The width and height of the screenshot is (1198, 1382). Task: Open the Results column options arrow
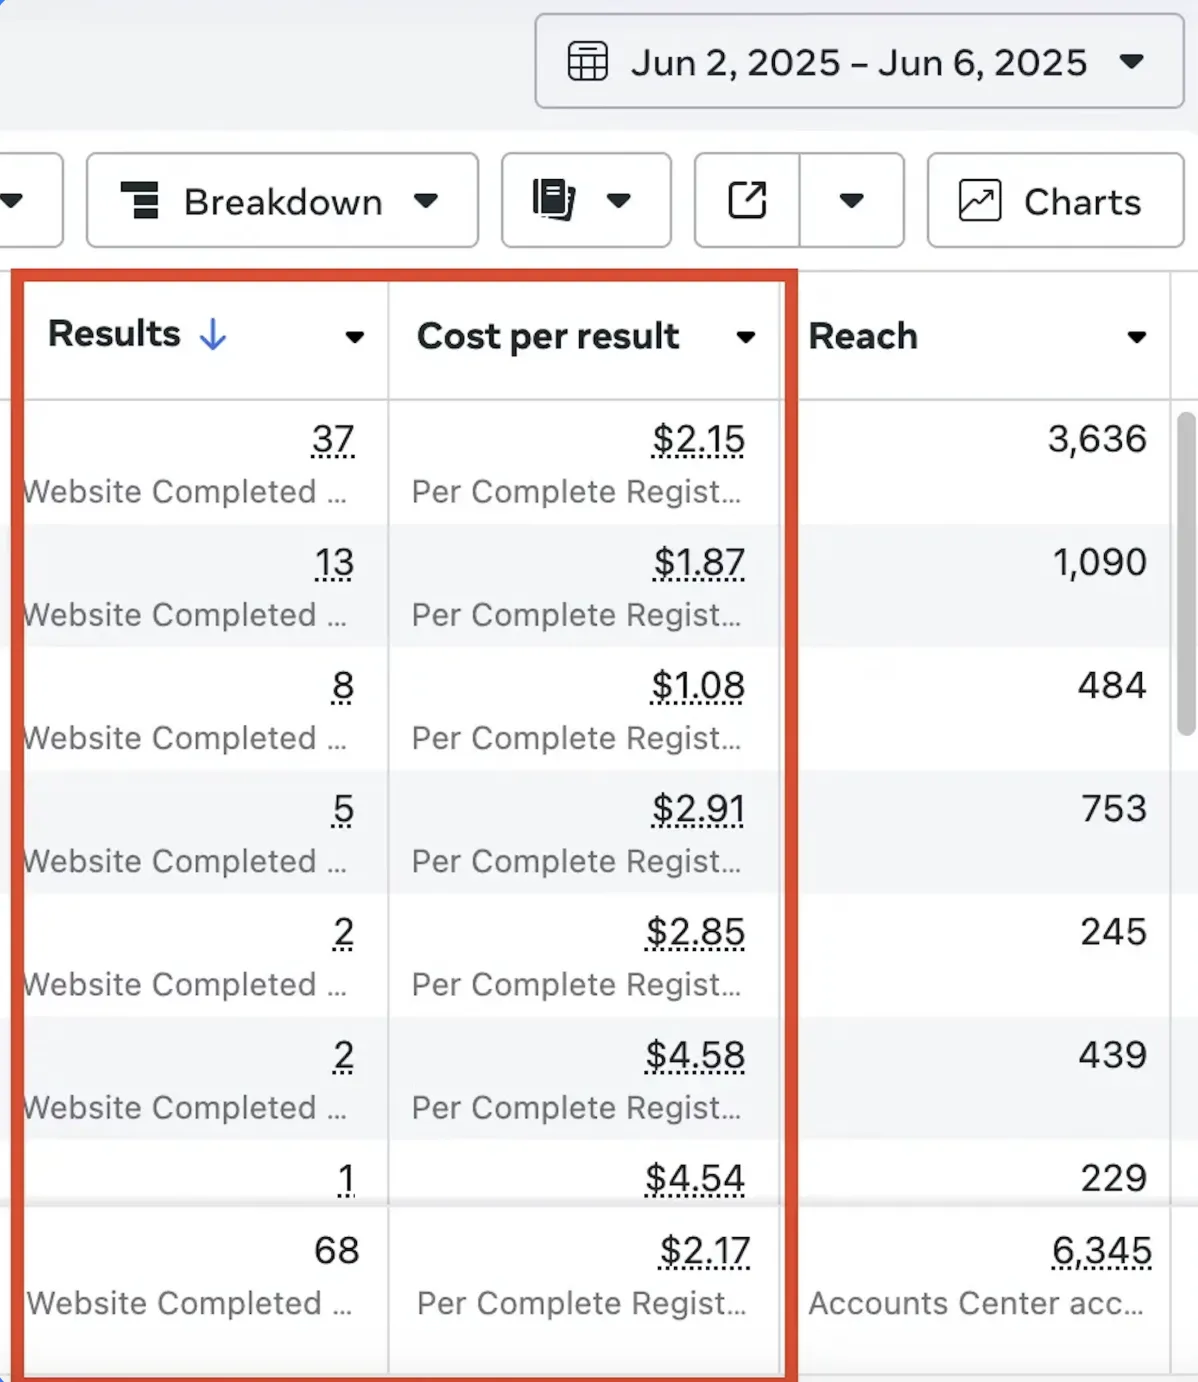point(354,337)
